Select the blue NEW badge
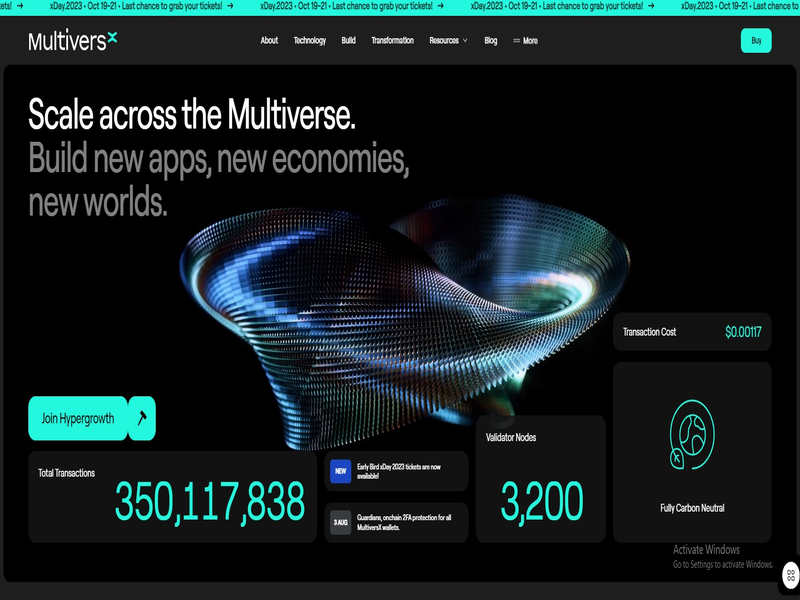 pos(340,471)
